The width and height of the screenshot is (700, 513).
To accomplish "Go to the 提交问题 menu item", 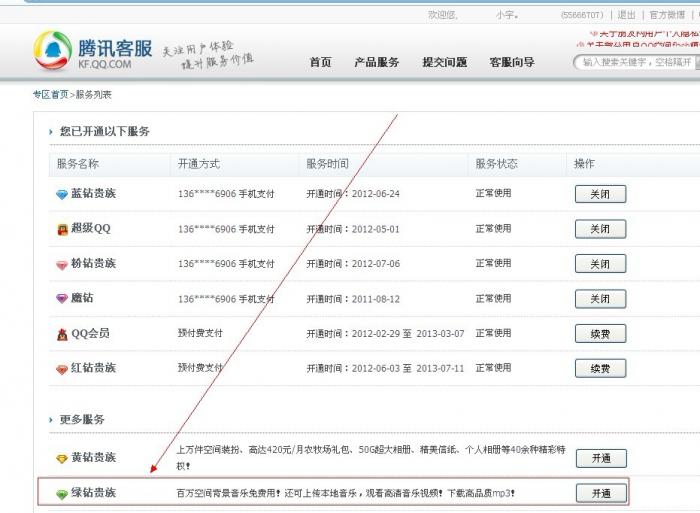I will point(445,62).
